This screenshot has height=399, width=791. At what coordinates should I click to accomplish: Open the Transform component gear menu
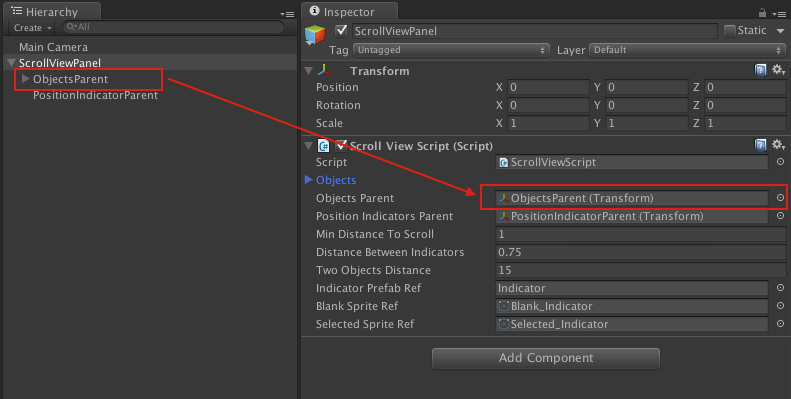[778, 70]
